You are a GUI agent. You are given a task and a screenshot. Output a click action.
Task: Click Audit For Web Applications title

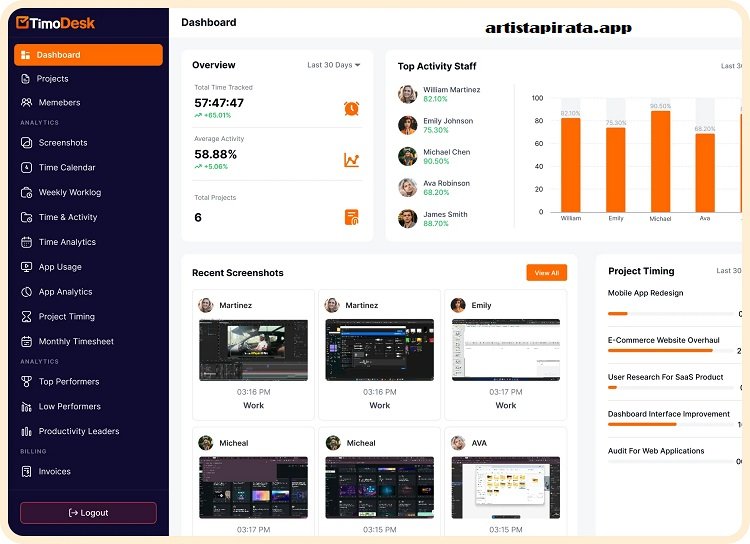pos(656,451)
